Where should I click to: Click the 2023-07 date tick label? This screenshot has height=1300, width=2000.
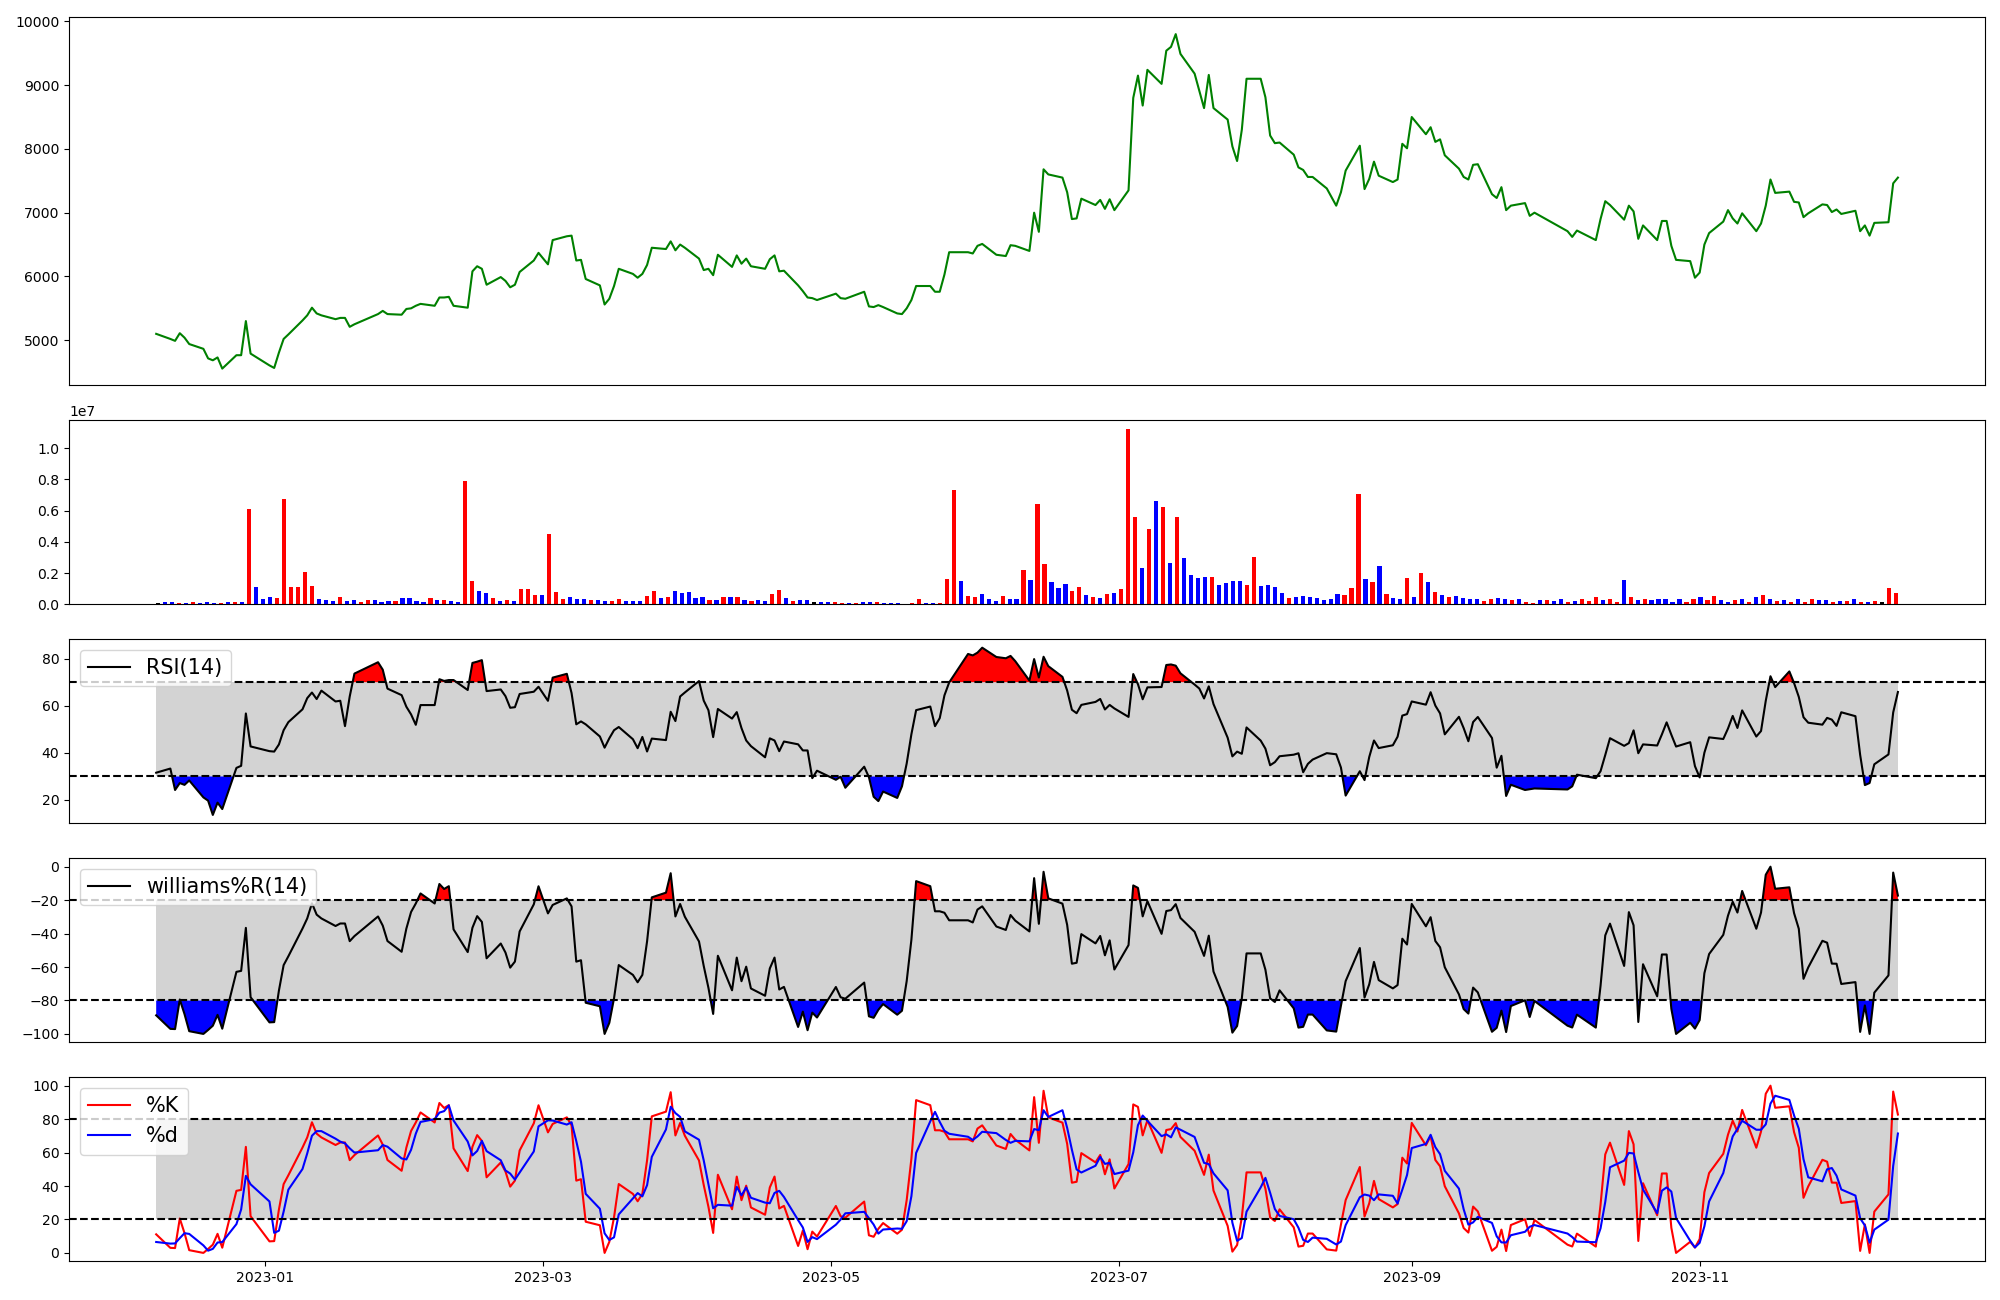tap(1118, 1277)
